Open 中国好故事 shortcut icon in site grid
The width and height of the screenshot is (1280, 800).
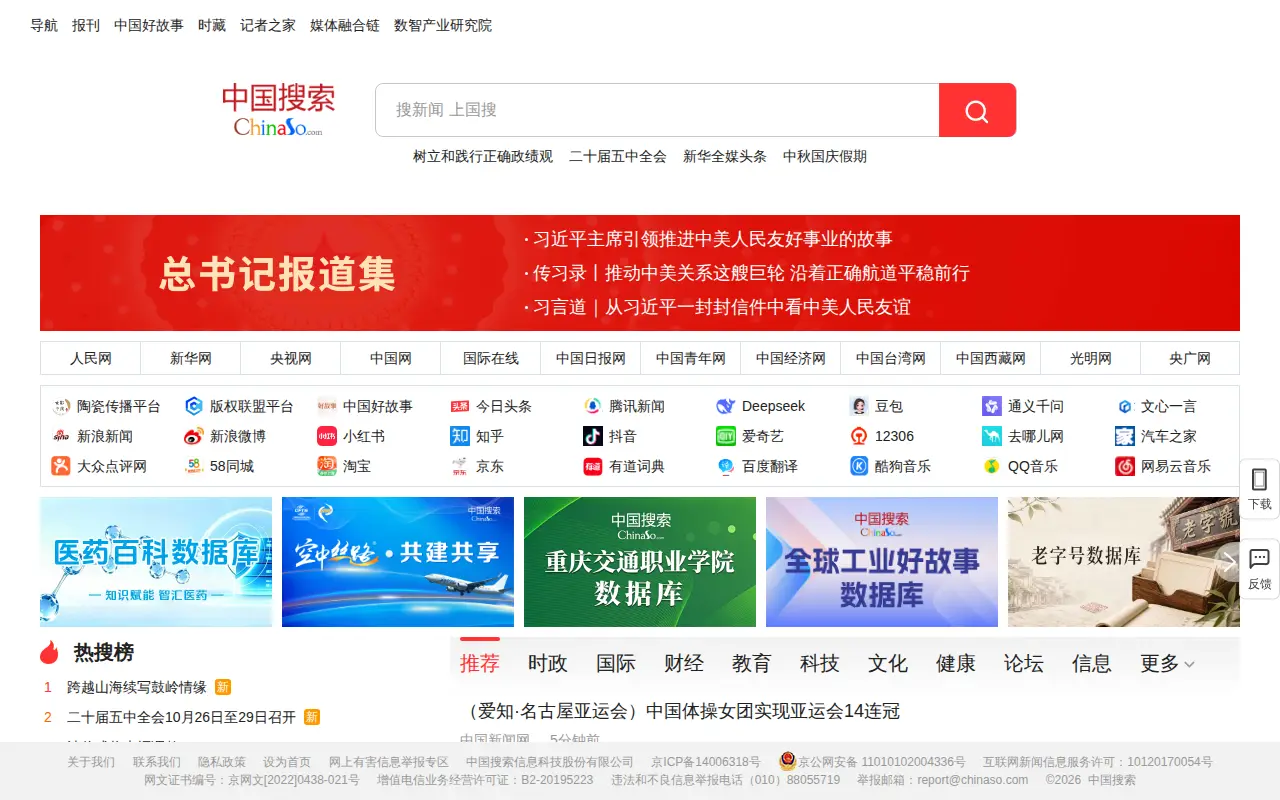[327, 406]
